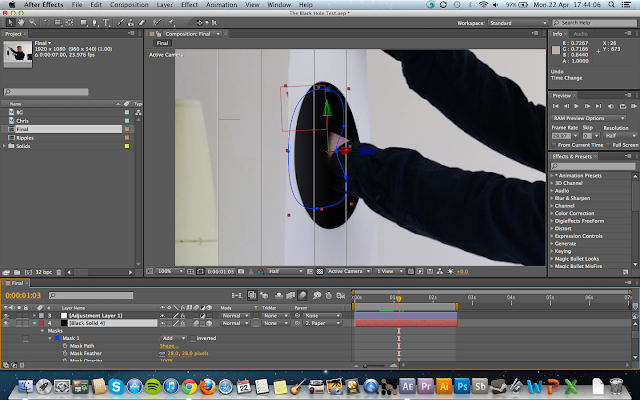The image size is (640, 400).
Task: Click the red label swatch of Black Solid 4
Action: [41, 323]
